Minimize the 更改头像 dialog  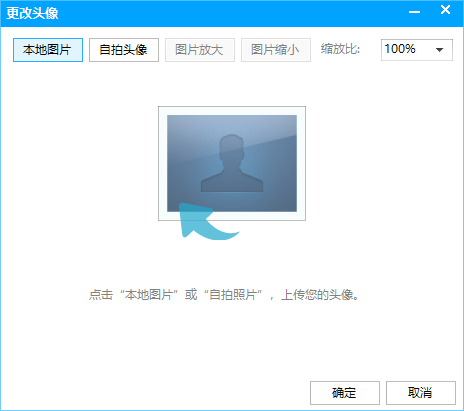[414, 12]
